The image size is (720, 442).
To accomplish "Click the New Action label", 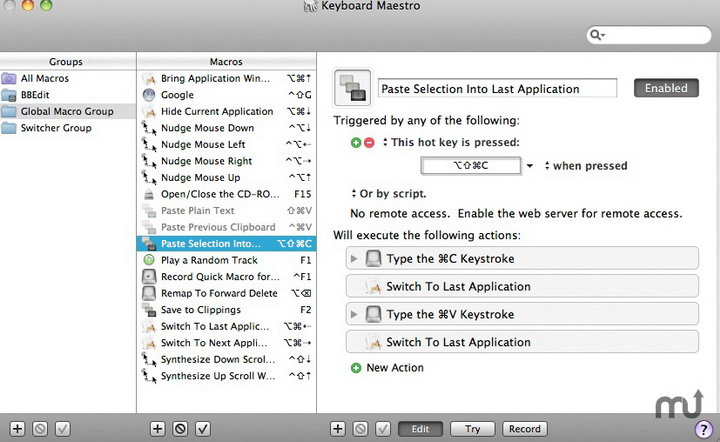I will pos(395,368).
